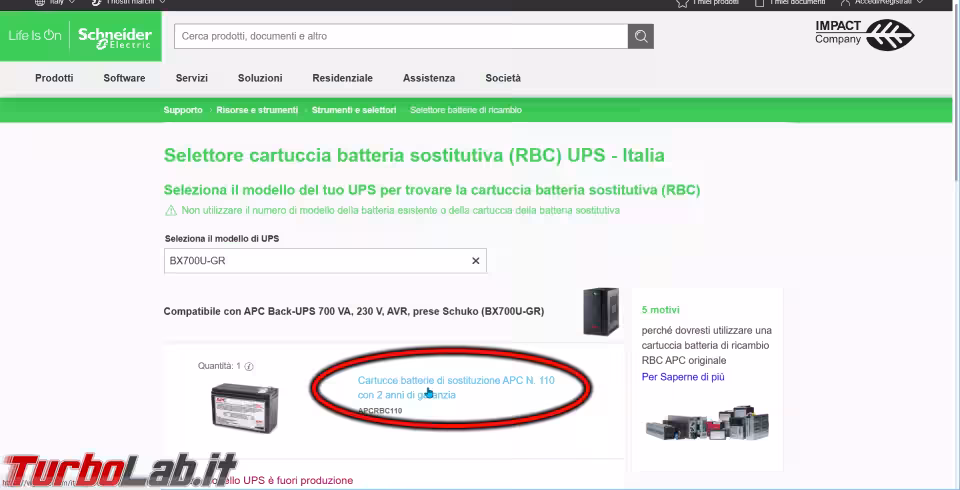Viewport: 960px width, 490px height.
Task: Click the Supporto breadcrumb link
Action: (x=183, y=110)
